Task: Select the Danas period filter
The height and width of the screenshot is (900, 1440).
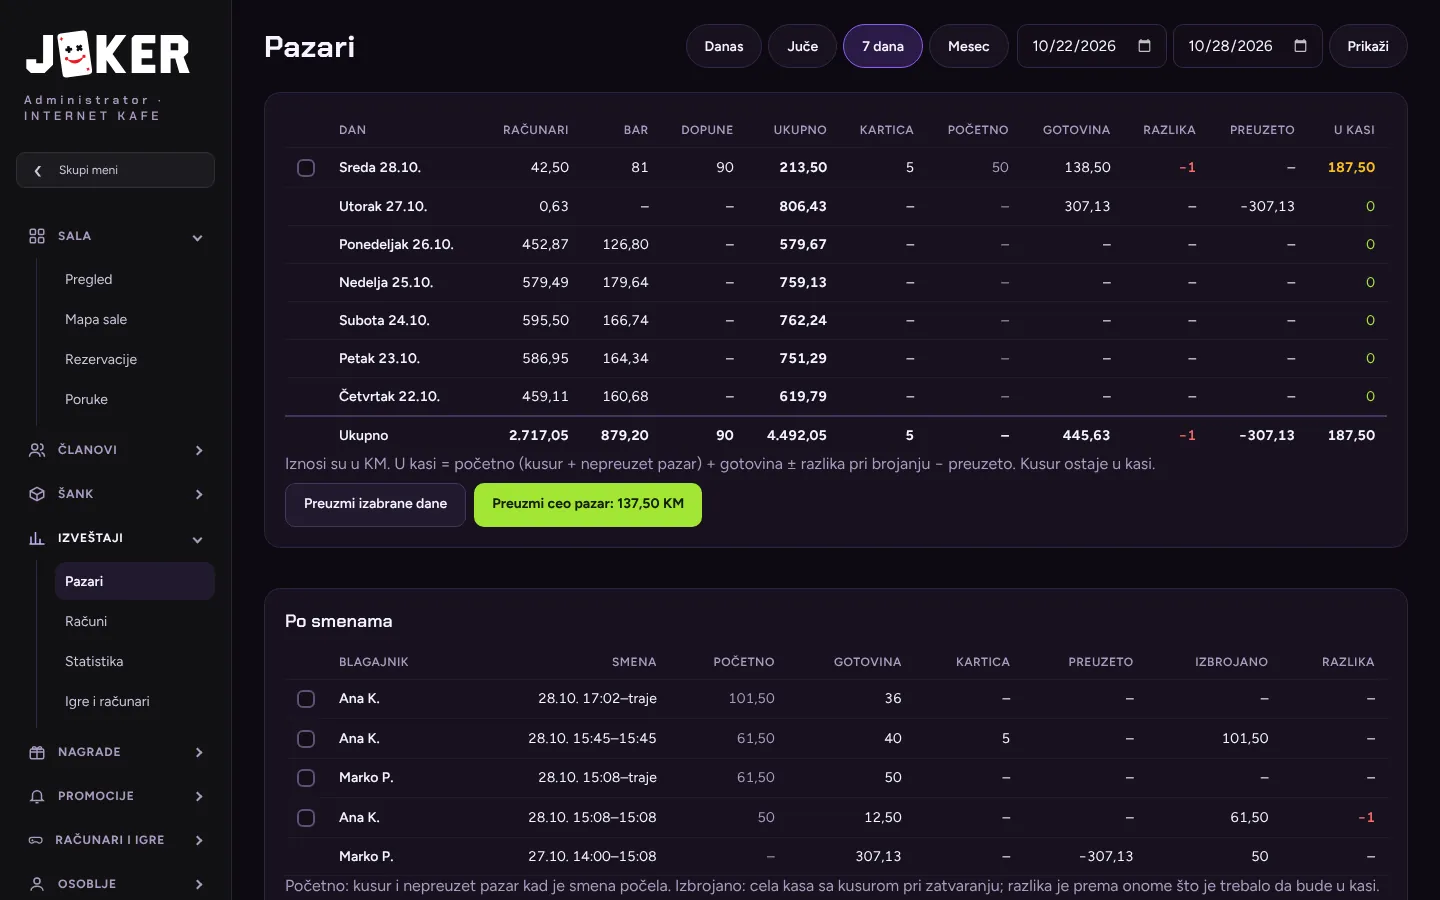Action: point(724,46)
